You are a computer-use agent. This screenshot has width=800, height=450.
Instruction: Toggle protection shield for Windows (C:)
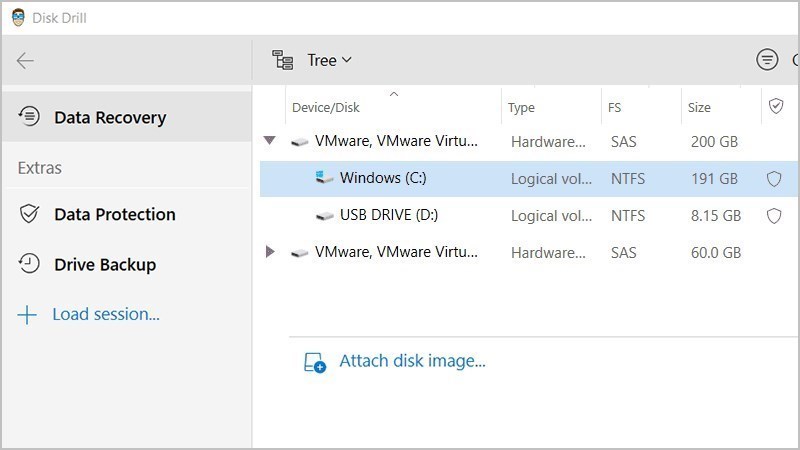(774, 179)
